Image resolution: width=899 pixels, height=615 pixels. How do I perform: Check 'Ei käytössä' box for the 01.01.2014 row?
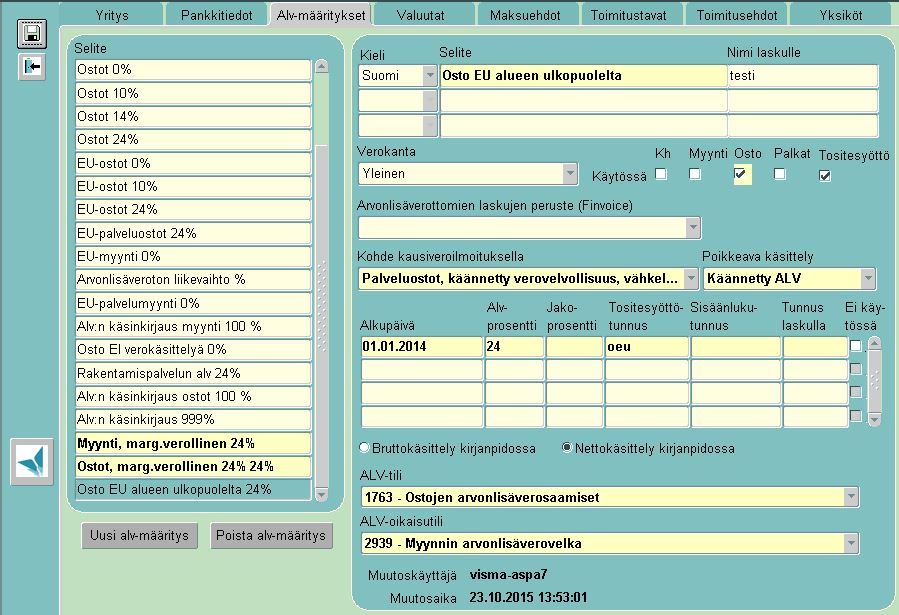[855, 346]
